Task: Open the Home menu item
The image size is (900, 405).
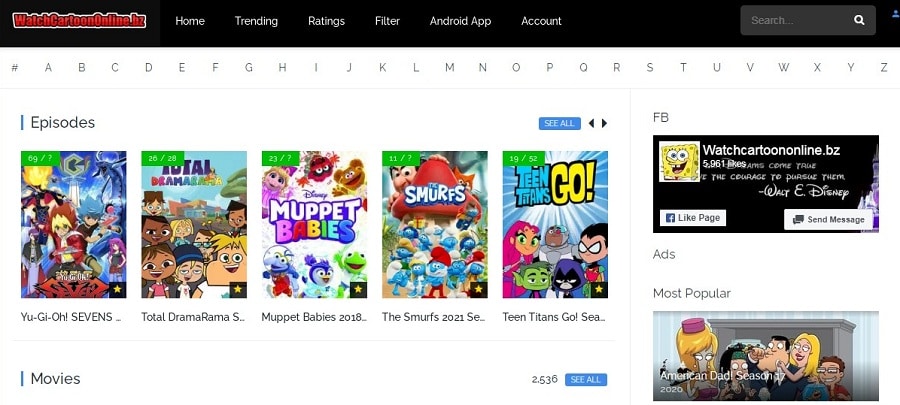Action: 190,21
